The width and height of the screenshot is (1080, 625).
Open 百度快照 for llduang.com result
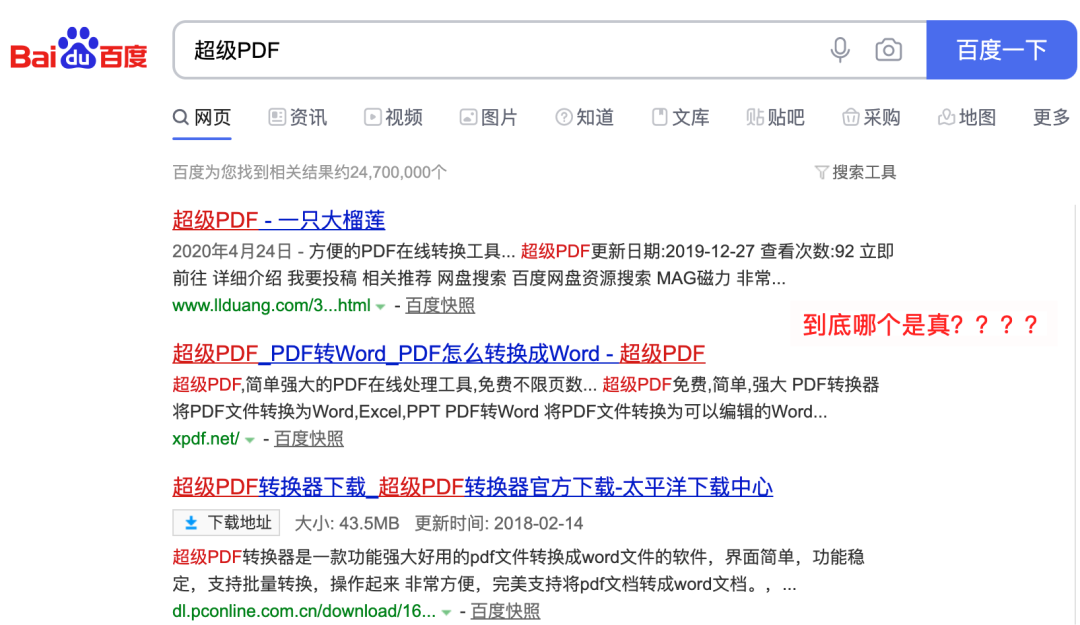(439, 305)
